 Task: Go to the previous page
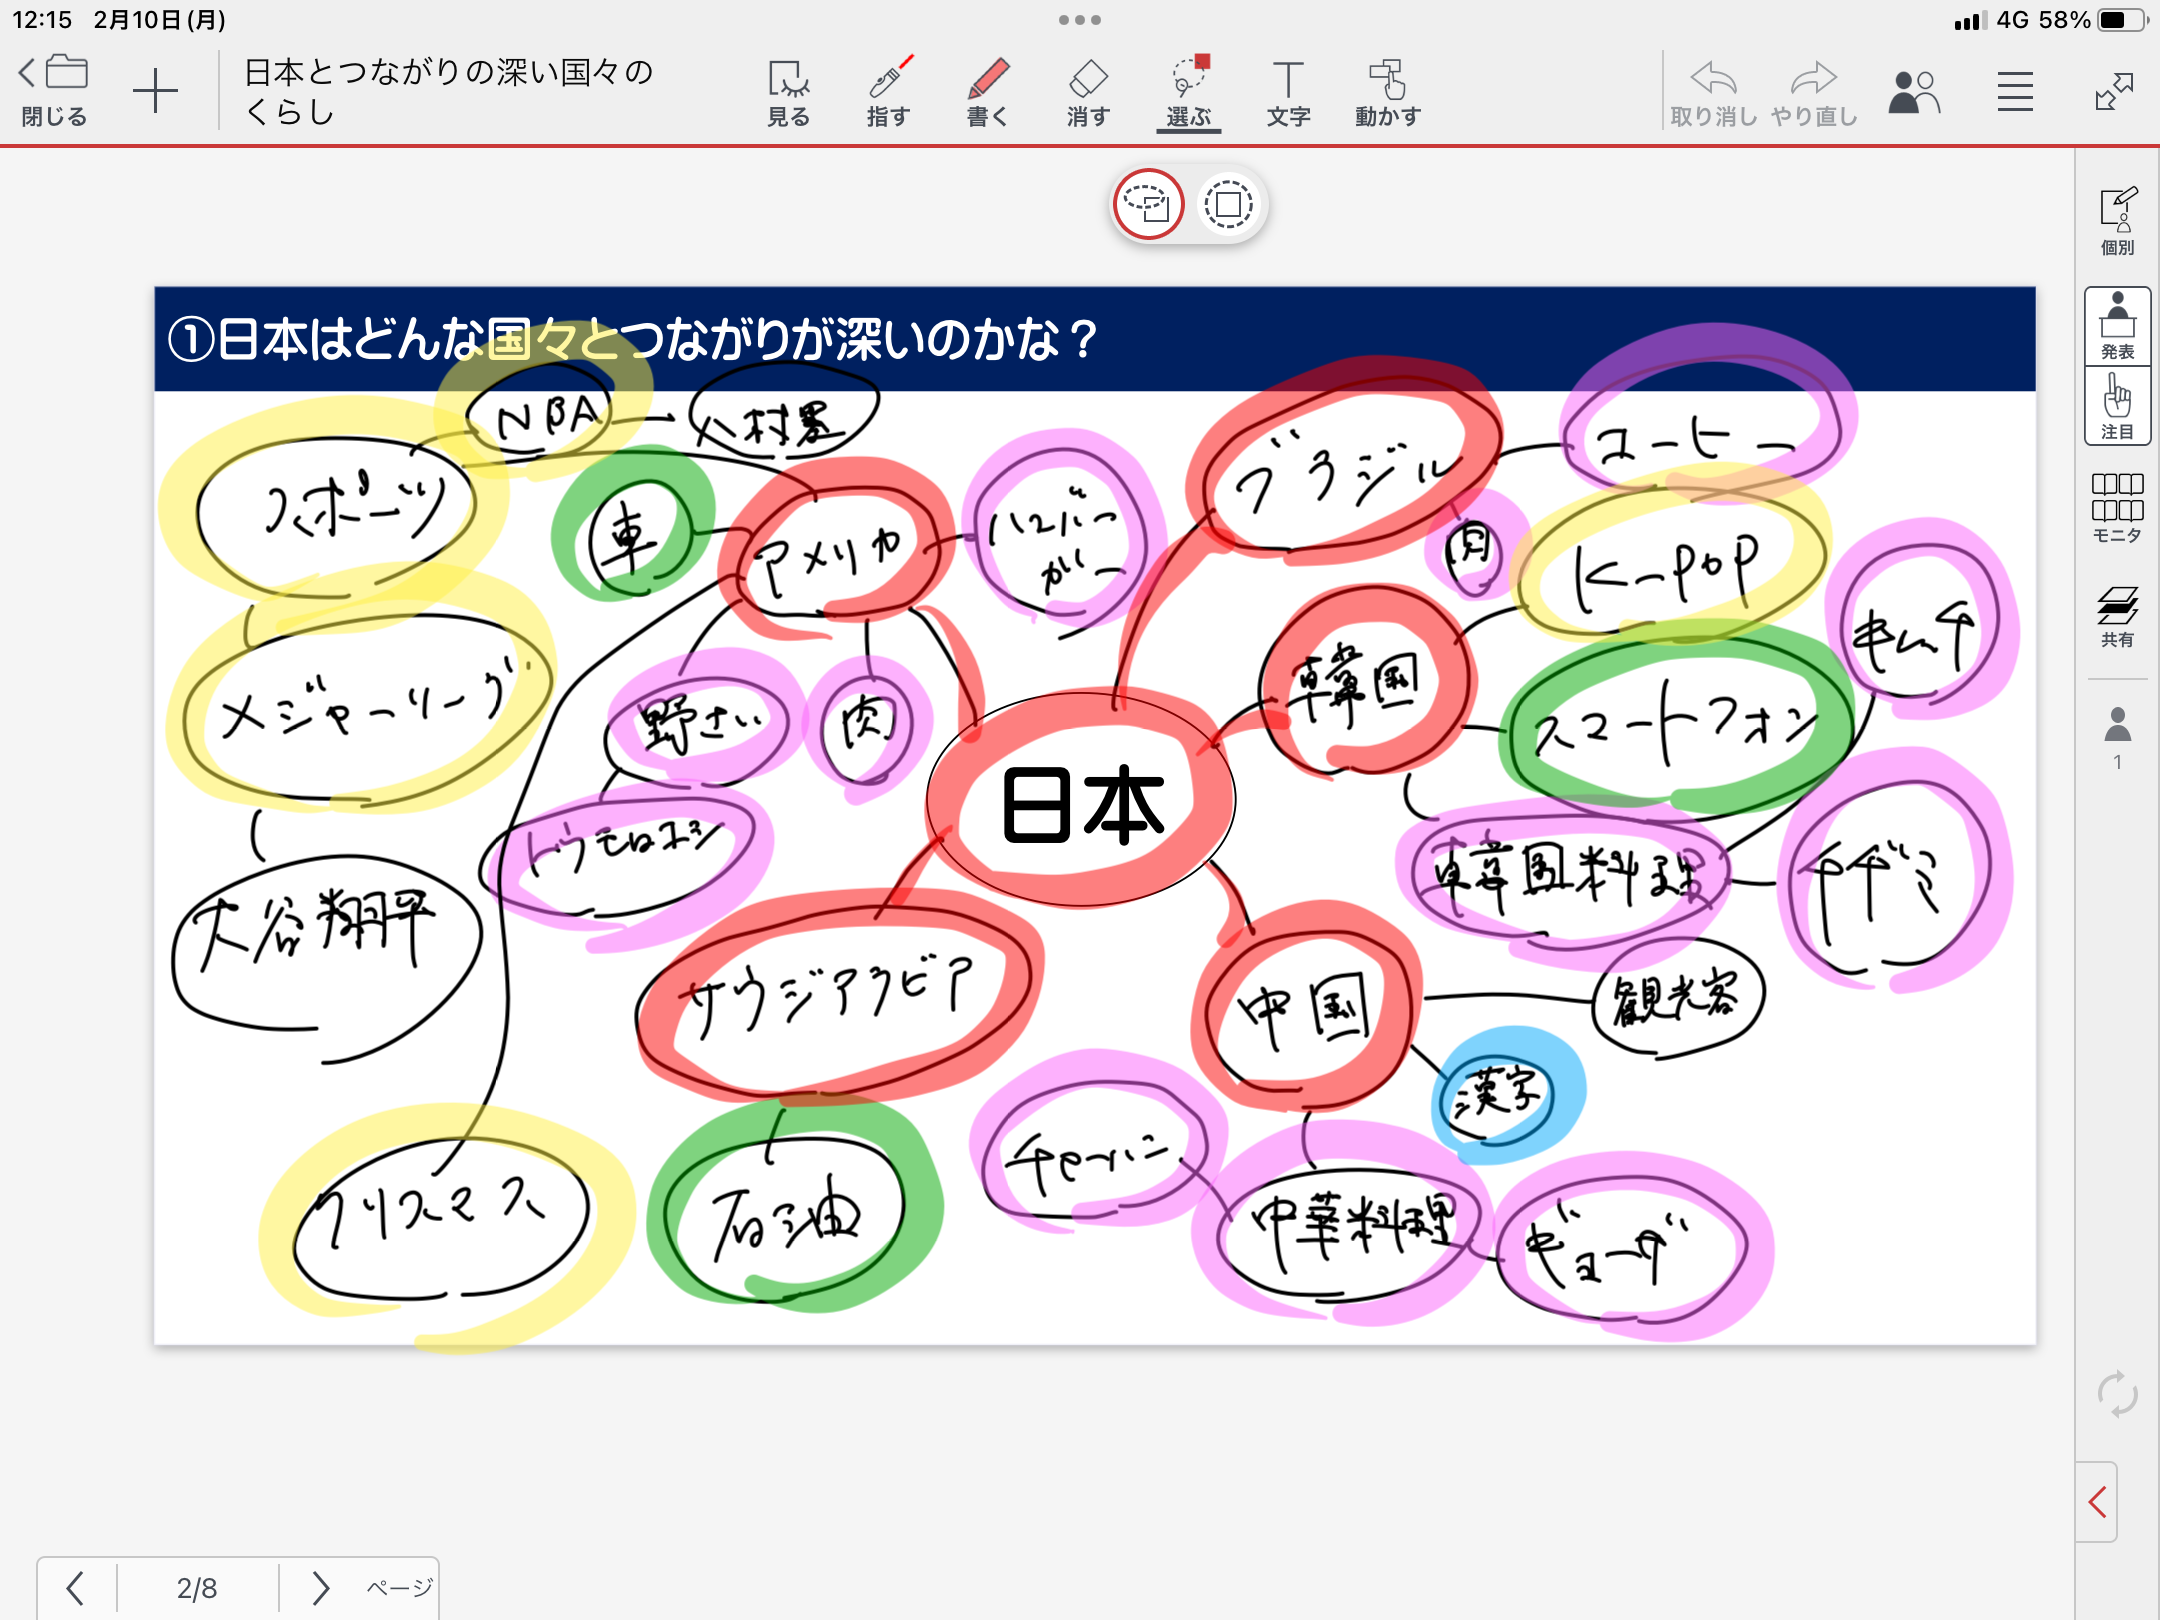[75, 1587]
